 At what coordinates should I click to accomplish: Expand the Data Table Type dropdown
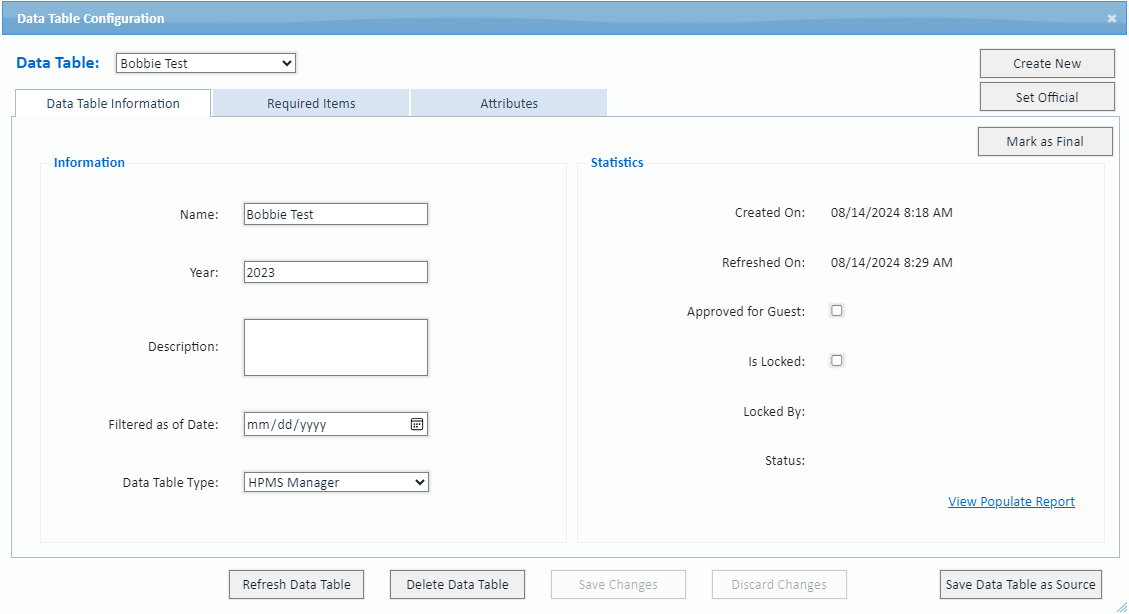pos(336,482)
